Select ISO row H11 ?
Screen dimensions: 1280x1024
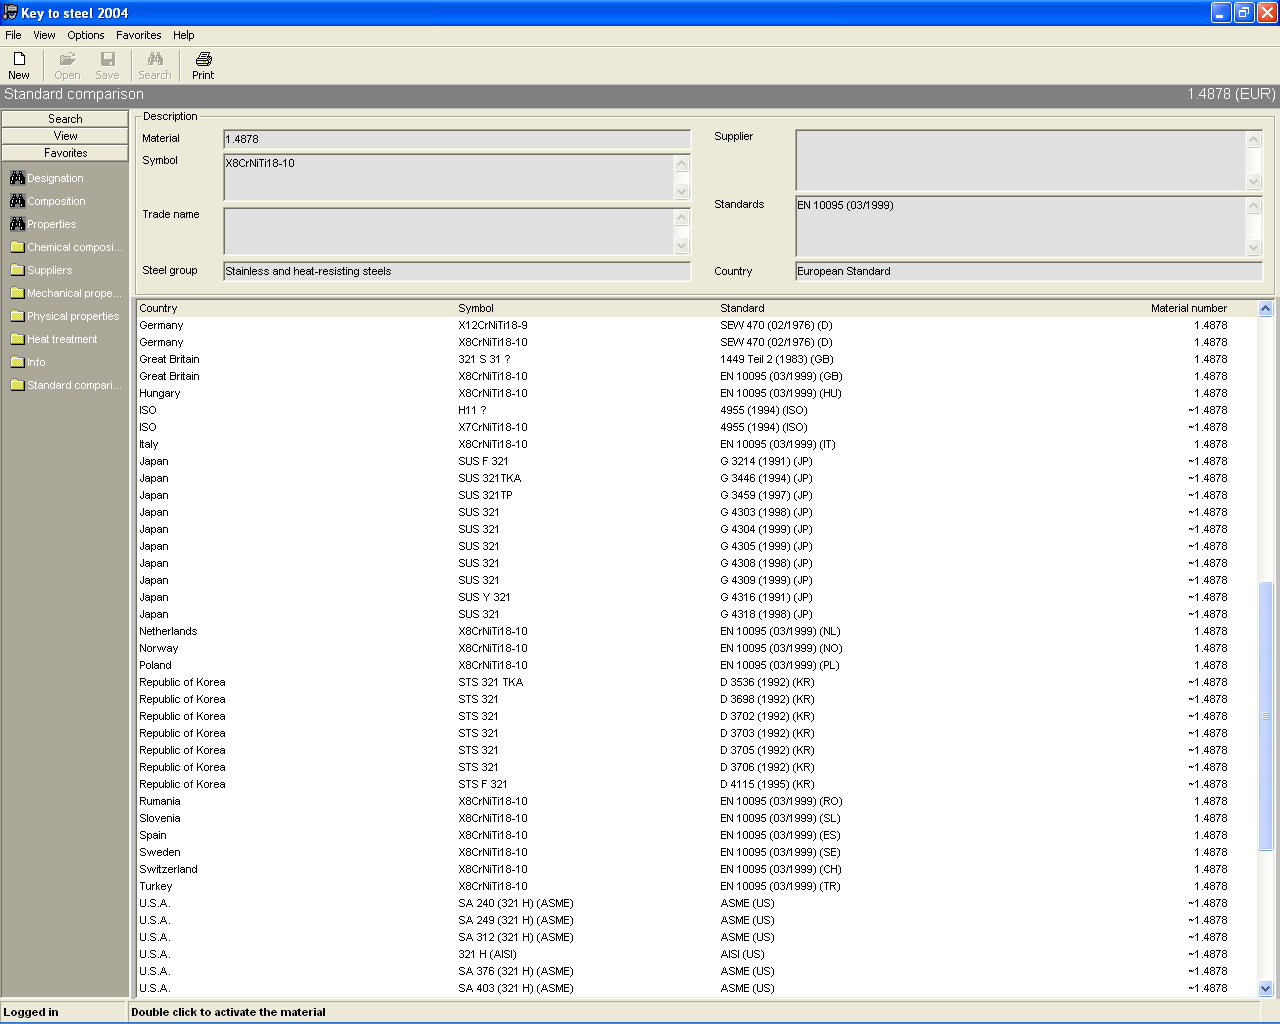(696, 410)
